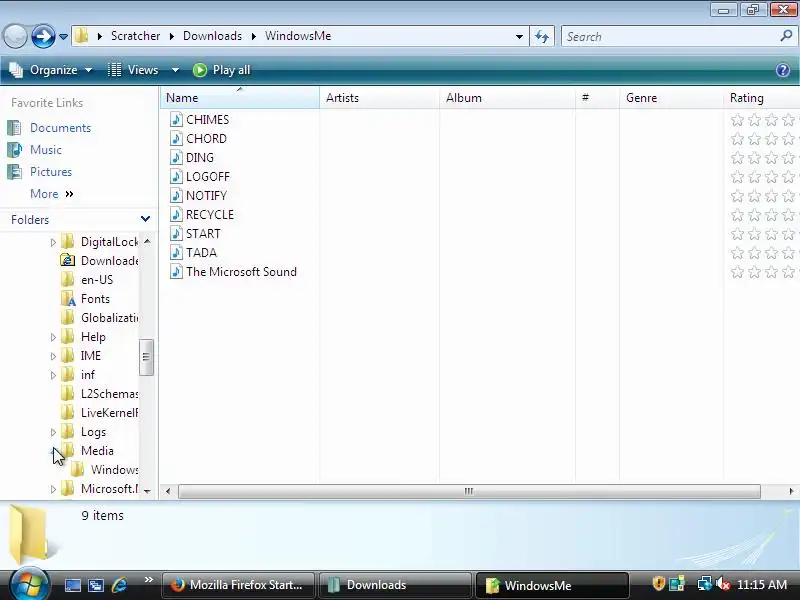Switch to Downloads taskbar button
The image size is (800, 600).
(x=395, y=585)
